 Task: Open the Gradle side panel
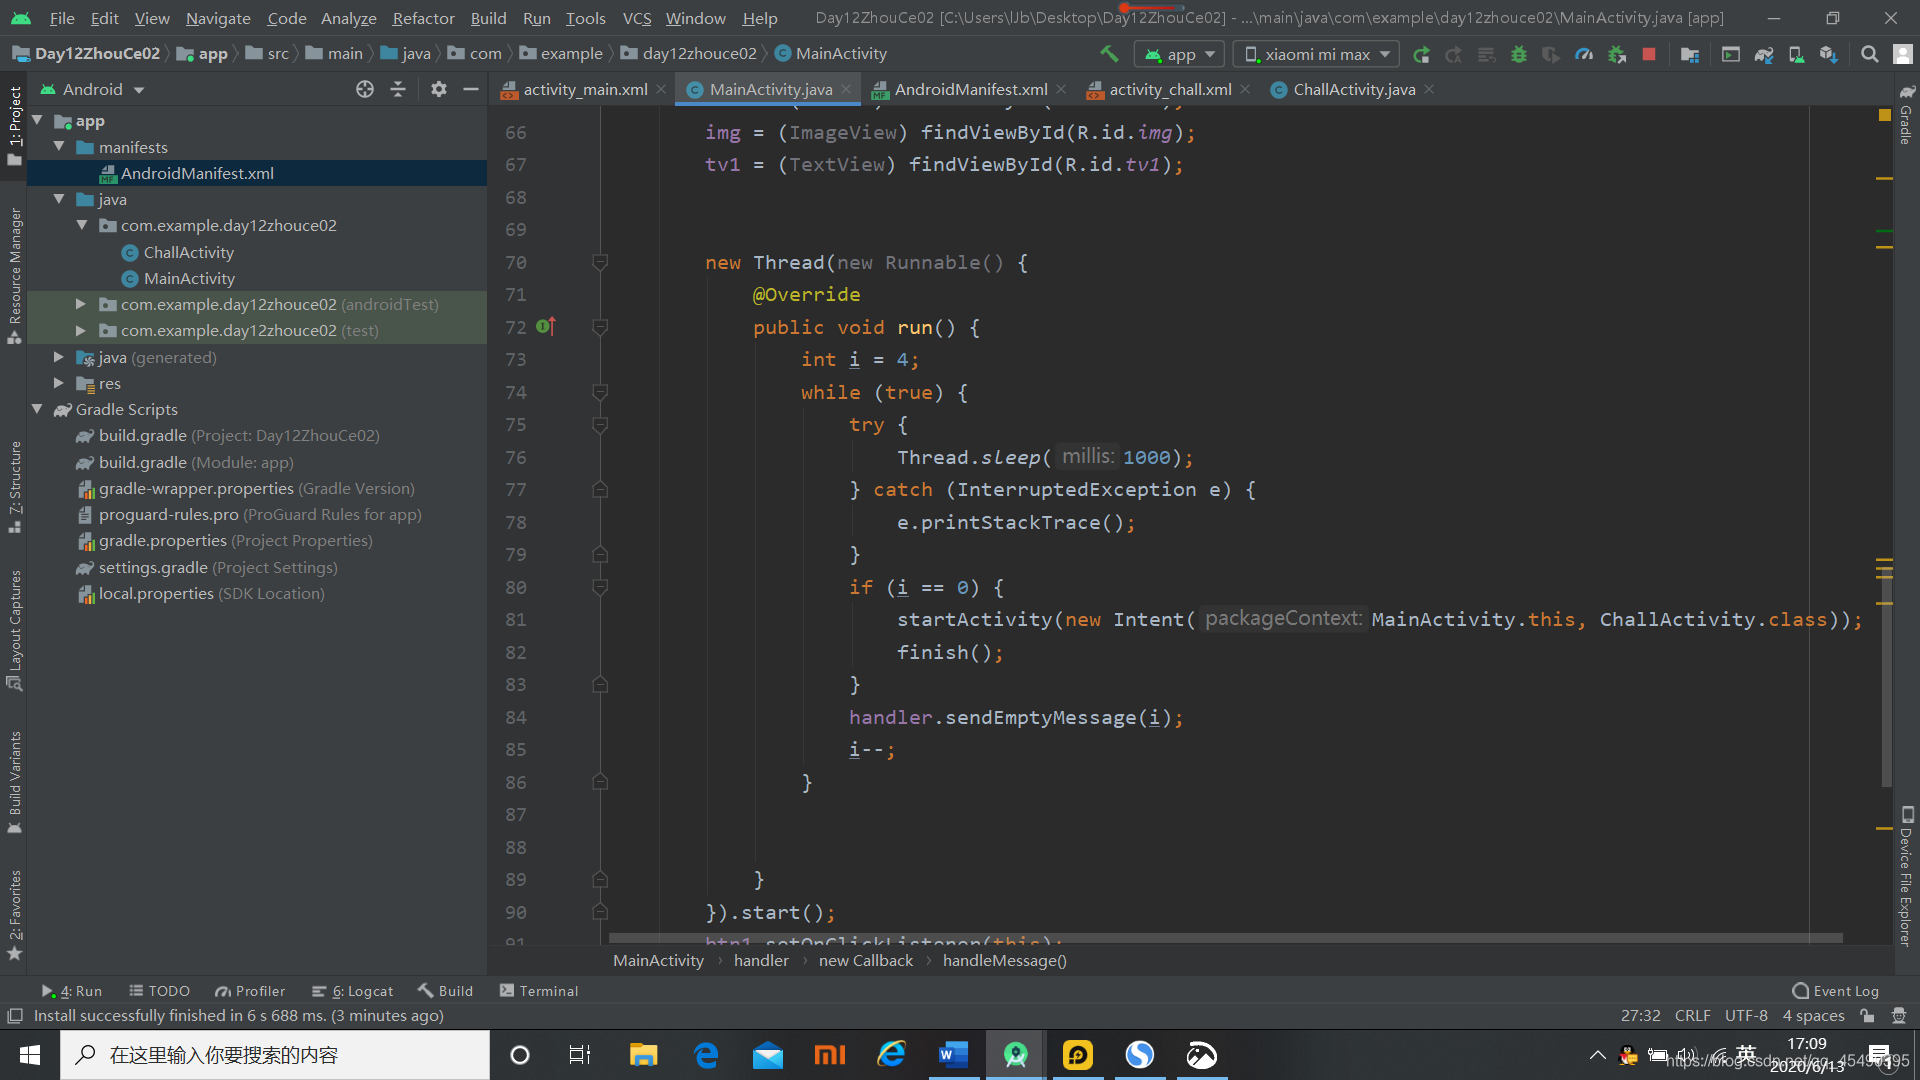(1906, 114)
